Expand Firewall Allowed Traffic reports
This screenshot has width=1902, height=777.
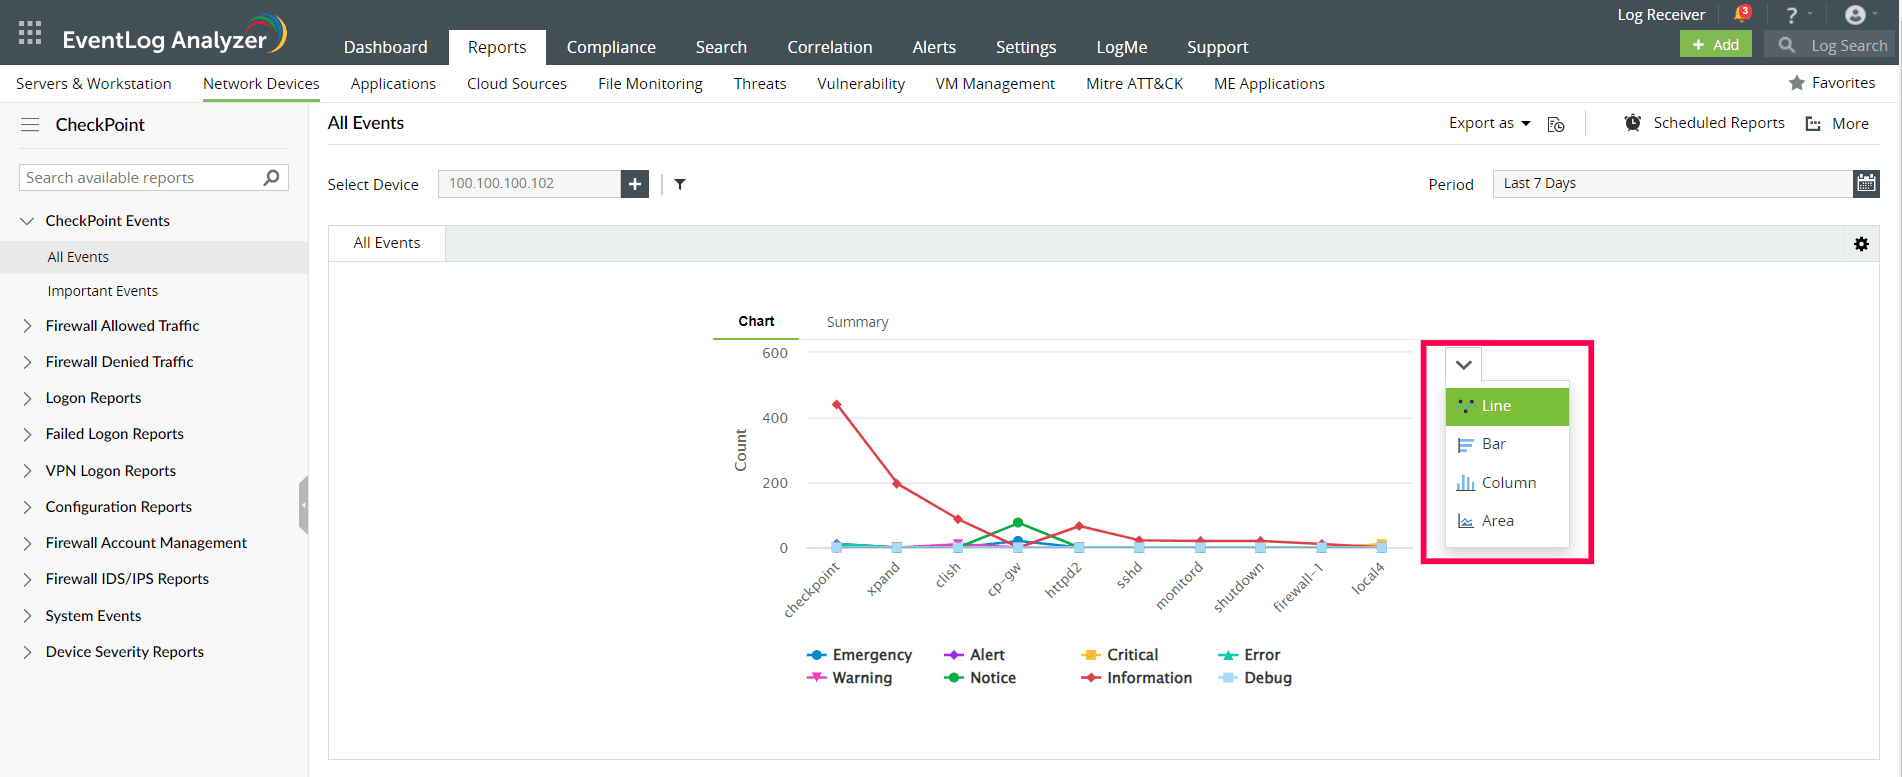click(27, 326)
